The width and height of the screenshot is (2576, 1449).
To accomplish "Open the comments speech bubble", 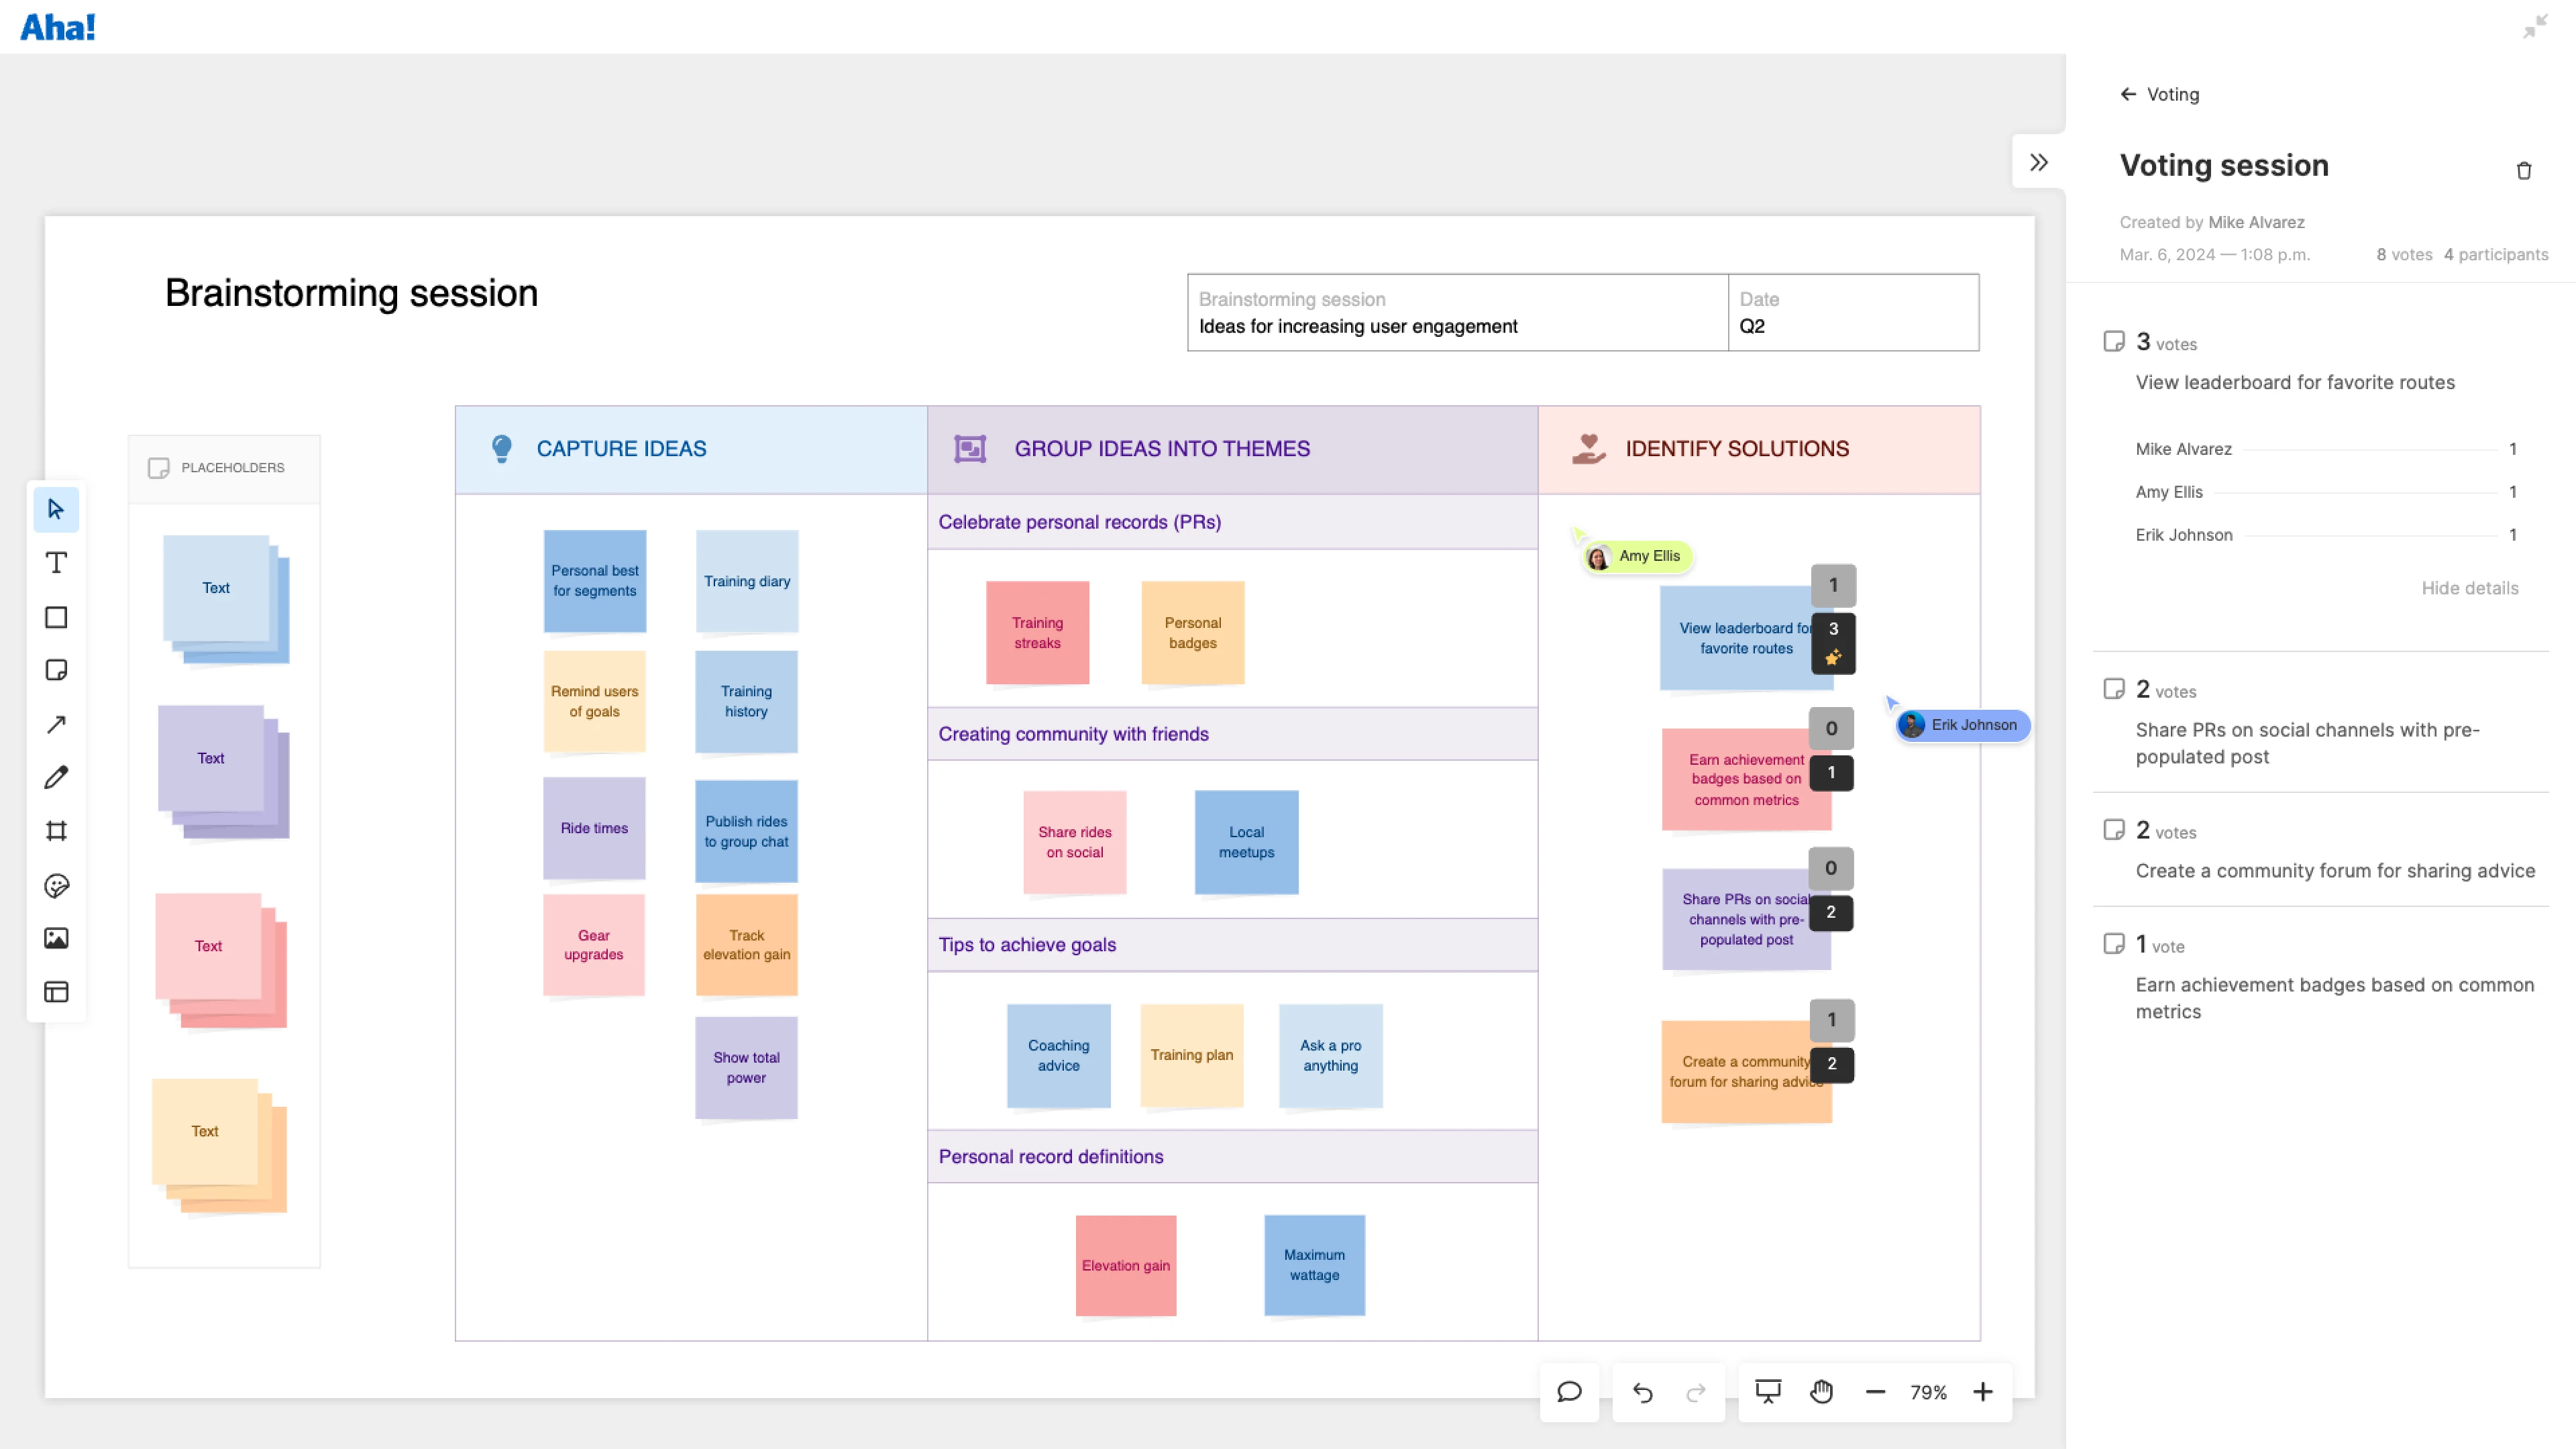I will pos(1569,1392).
